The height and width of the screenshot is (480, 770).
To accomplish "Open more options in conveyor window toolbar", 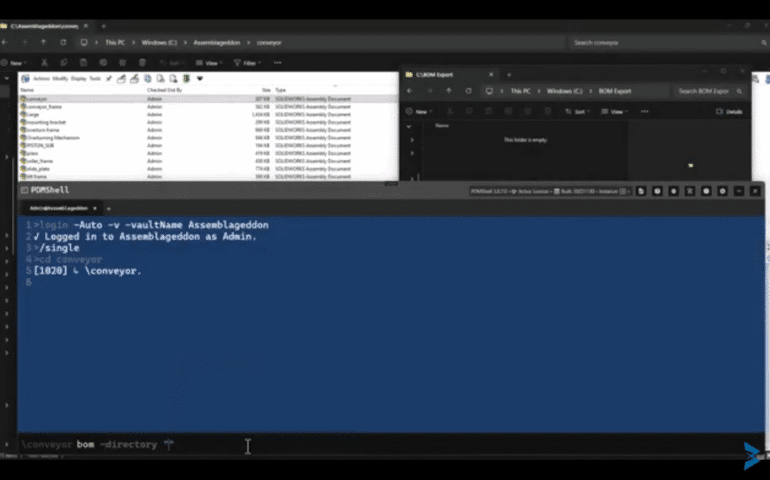I will (x=278, y=63).
